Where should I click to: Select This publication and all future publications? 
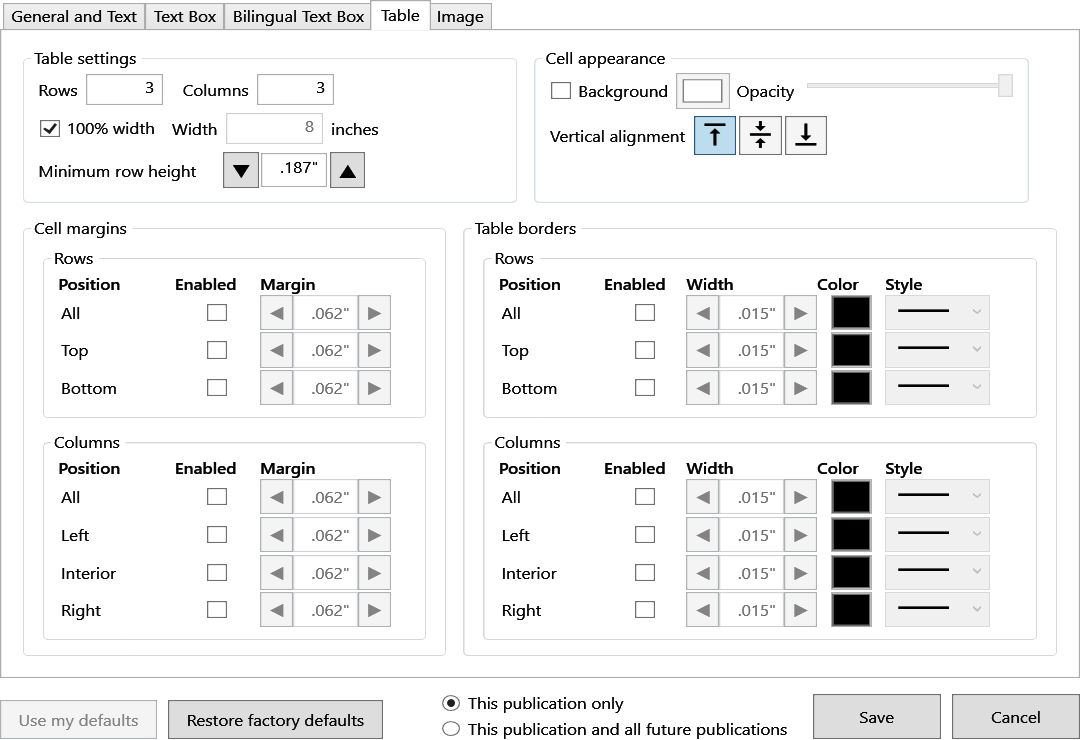click(x=451, y=729)
